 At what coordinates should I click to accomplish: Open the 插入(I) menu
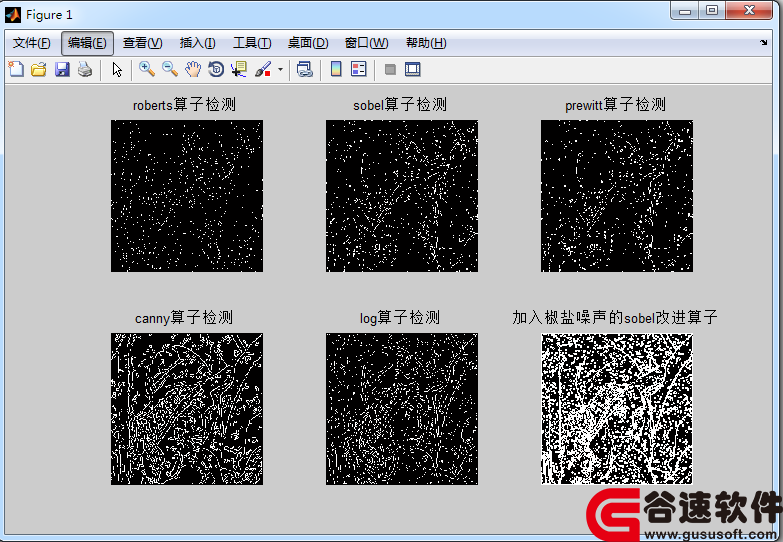click(197, 43)
